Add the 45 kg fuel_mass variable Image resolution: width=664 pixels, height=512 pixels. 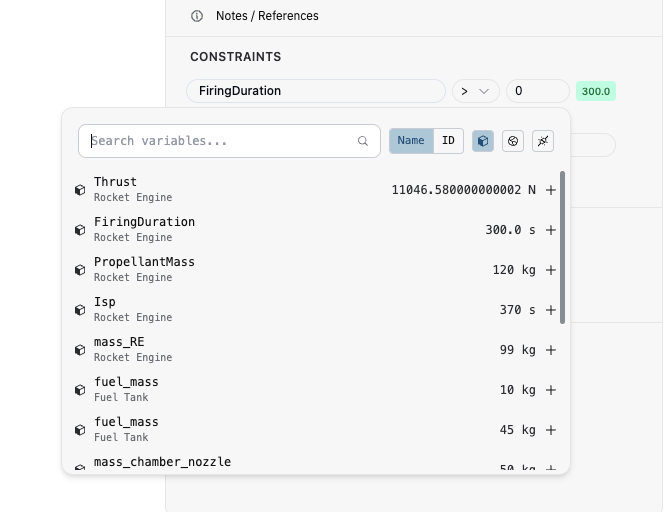click(551, 430)
